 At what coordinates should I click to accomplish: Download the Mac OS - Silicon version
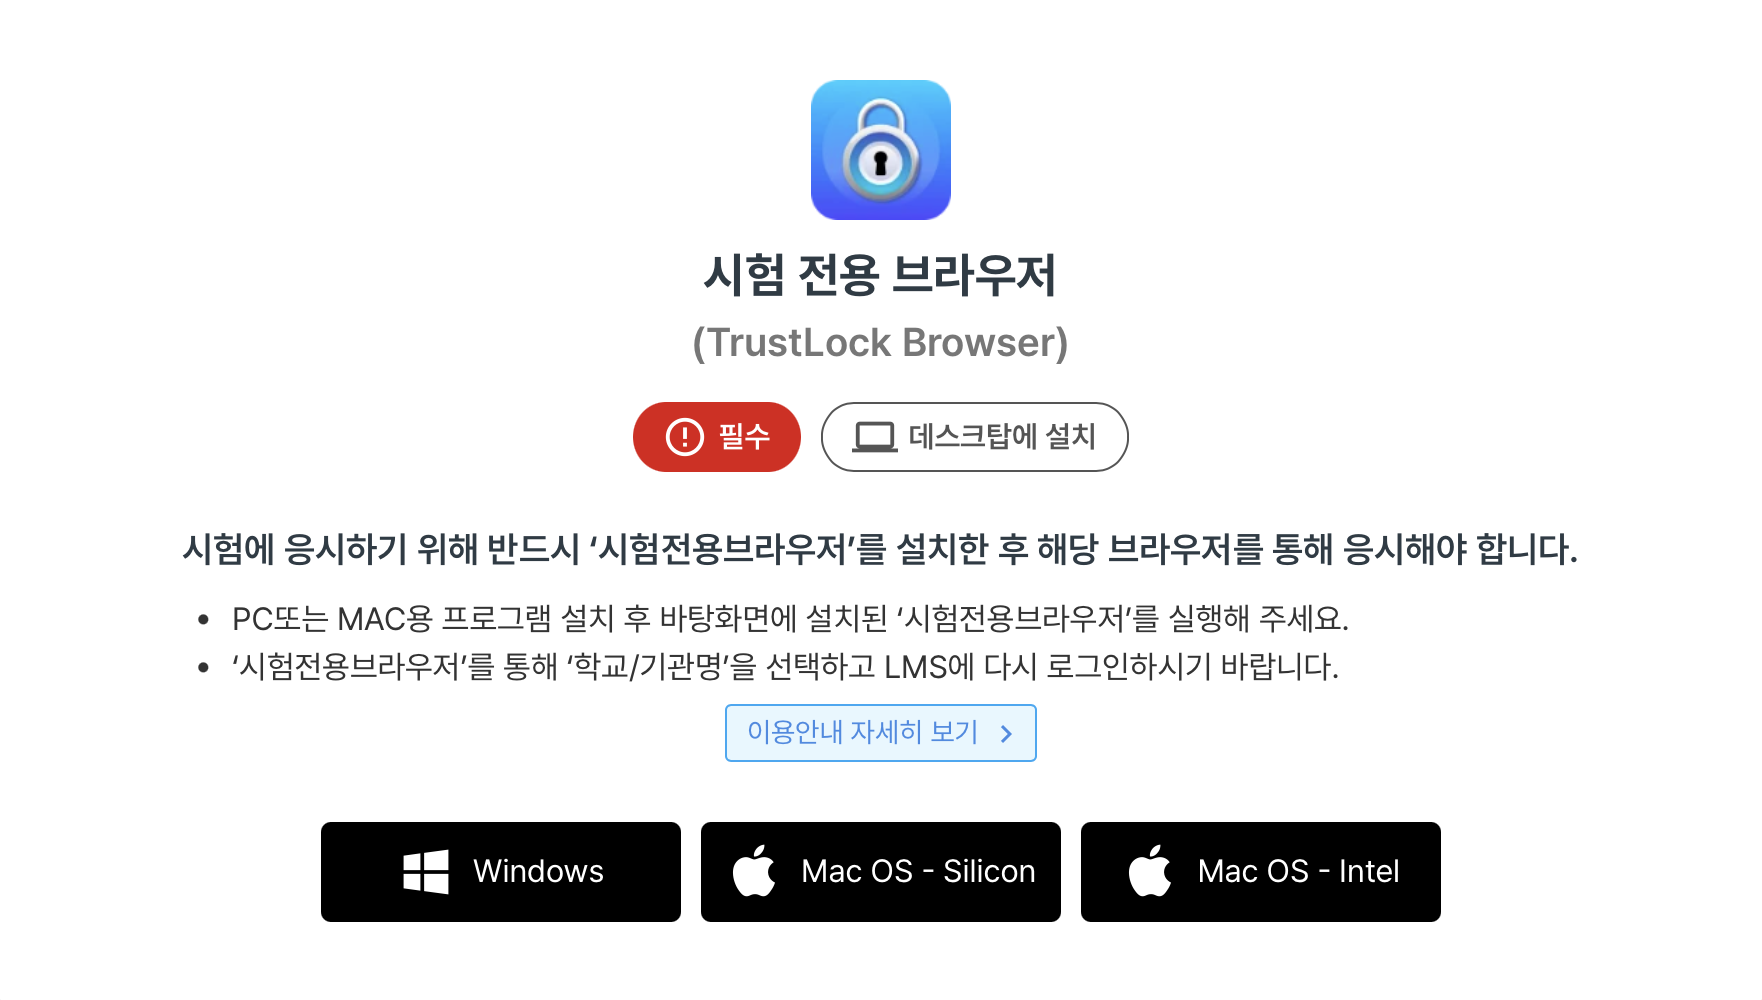pyautogui.click(x=881, y=872)
